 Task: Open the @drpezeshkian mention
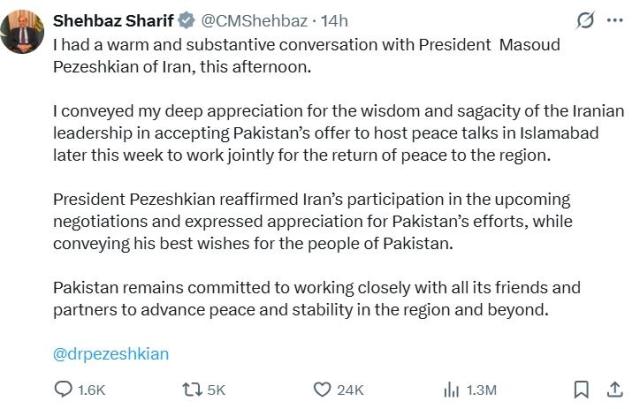pyautogui.click(x=111, y=353)
